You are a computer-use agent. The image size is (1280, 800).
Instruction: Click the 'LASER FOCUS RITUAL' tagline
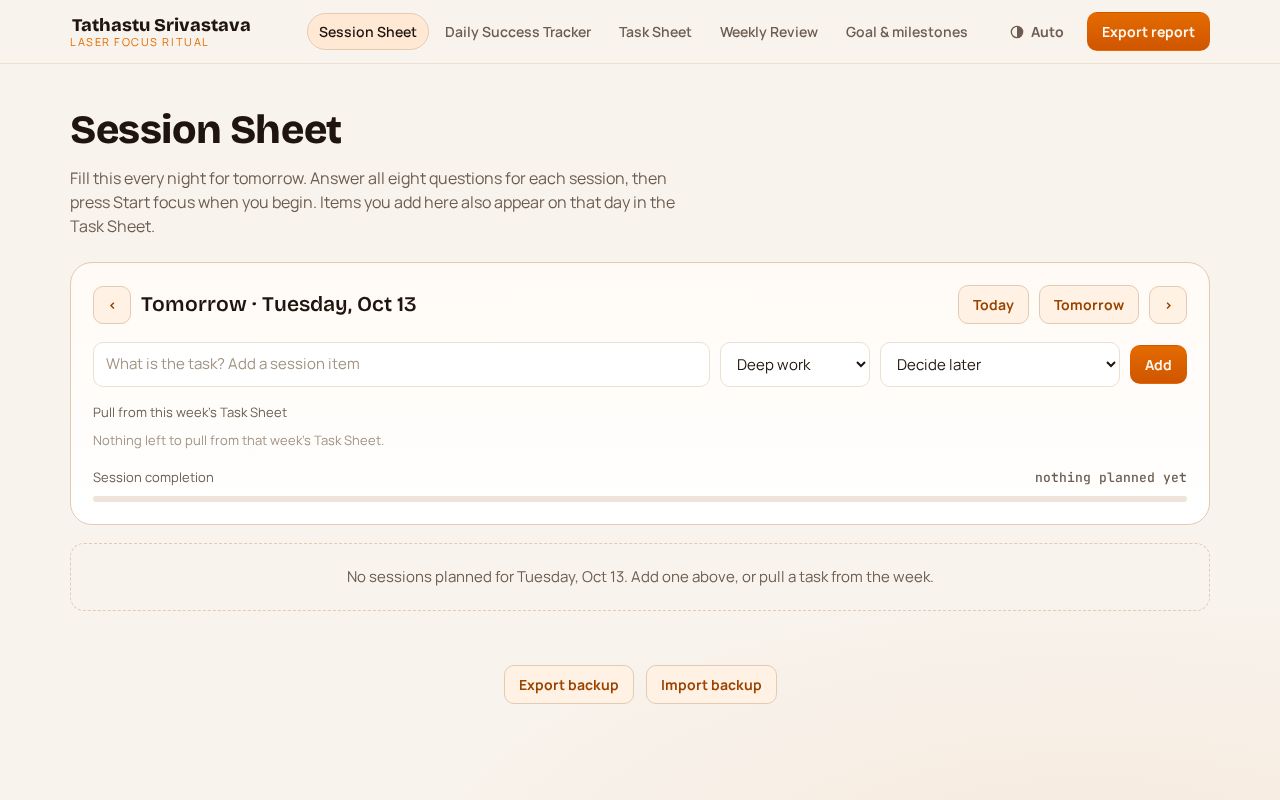pyautogui.click(x=139, y=42)
